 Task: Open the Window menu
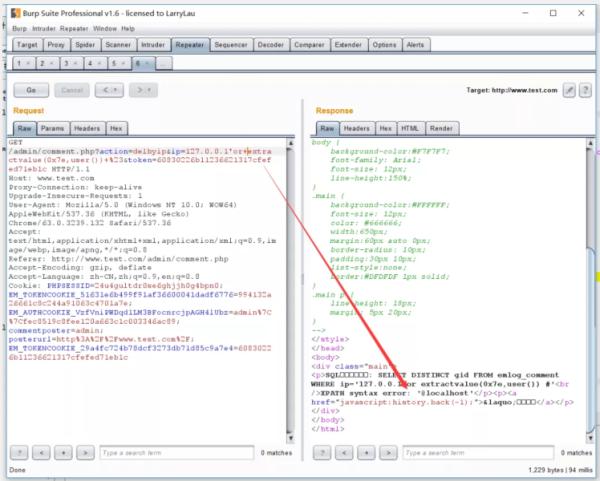[x=107, y=29]
